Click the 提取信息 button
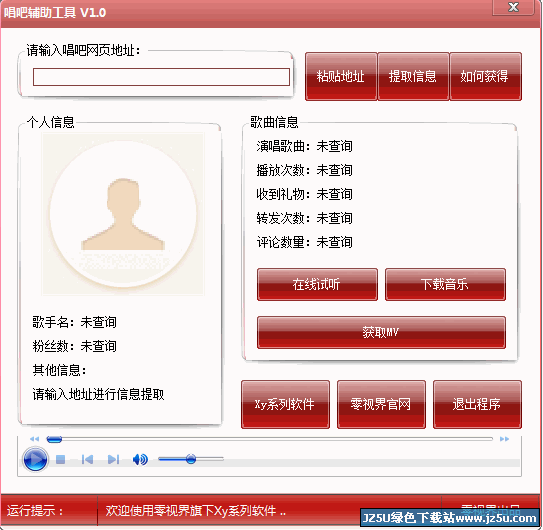Image resolution: width=543 pixels, height=530 pixels. pyautogui.click(x=413, y=77)
